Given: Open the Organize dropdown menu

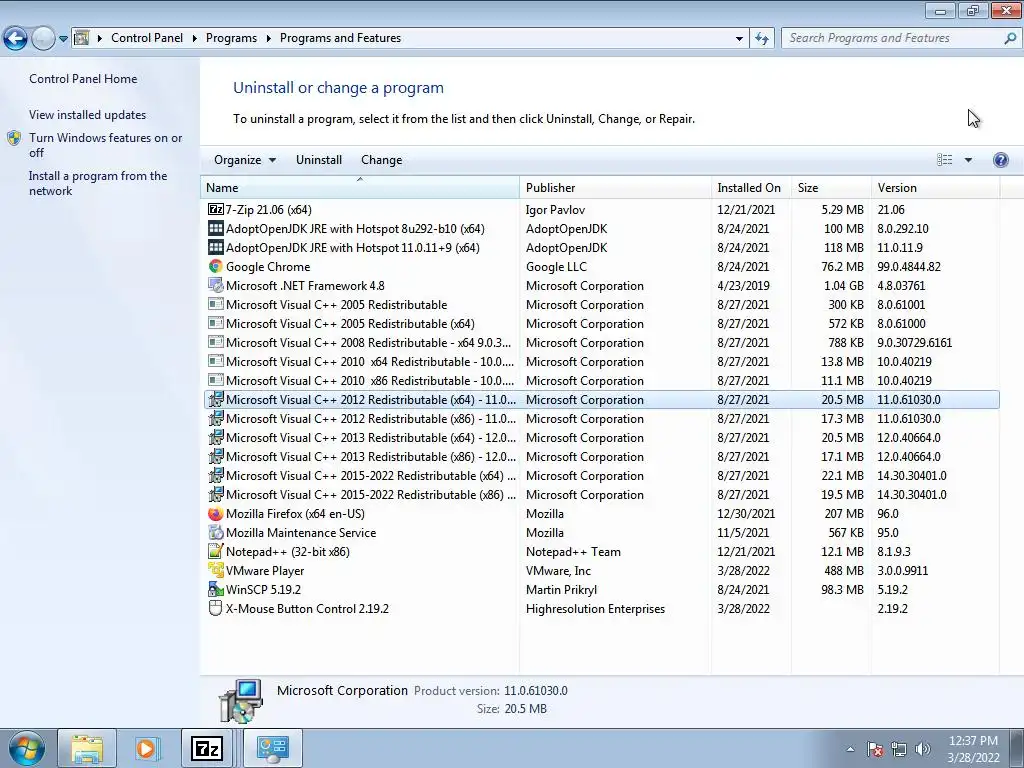Looking at the screenshot, I should [245, 160].
